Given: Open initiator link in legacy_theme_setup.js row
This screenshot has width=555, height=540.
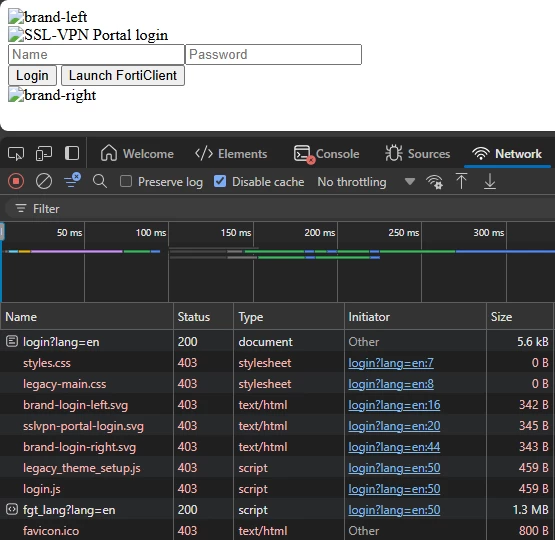Looking at the screenshot, I should pos(394,468).
